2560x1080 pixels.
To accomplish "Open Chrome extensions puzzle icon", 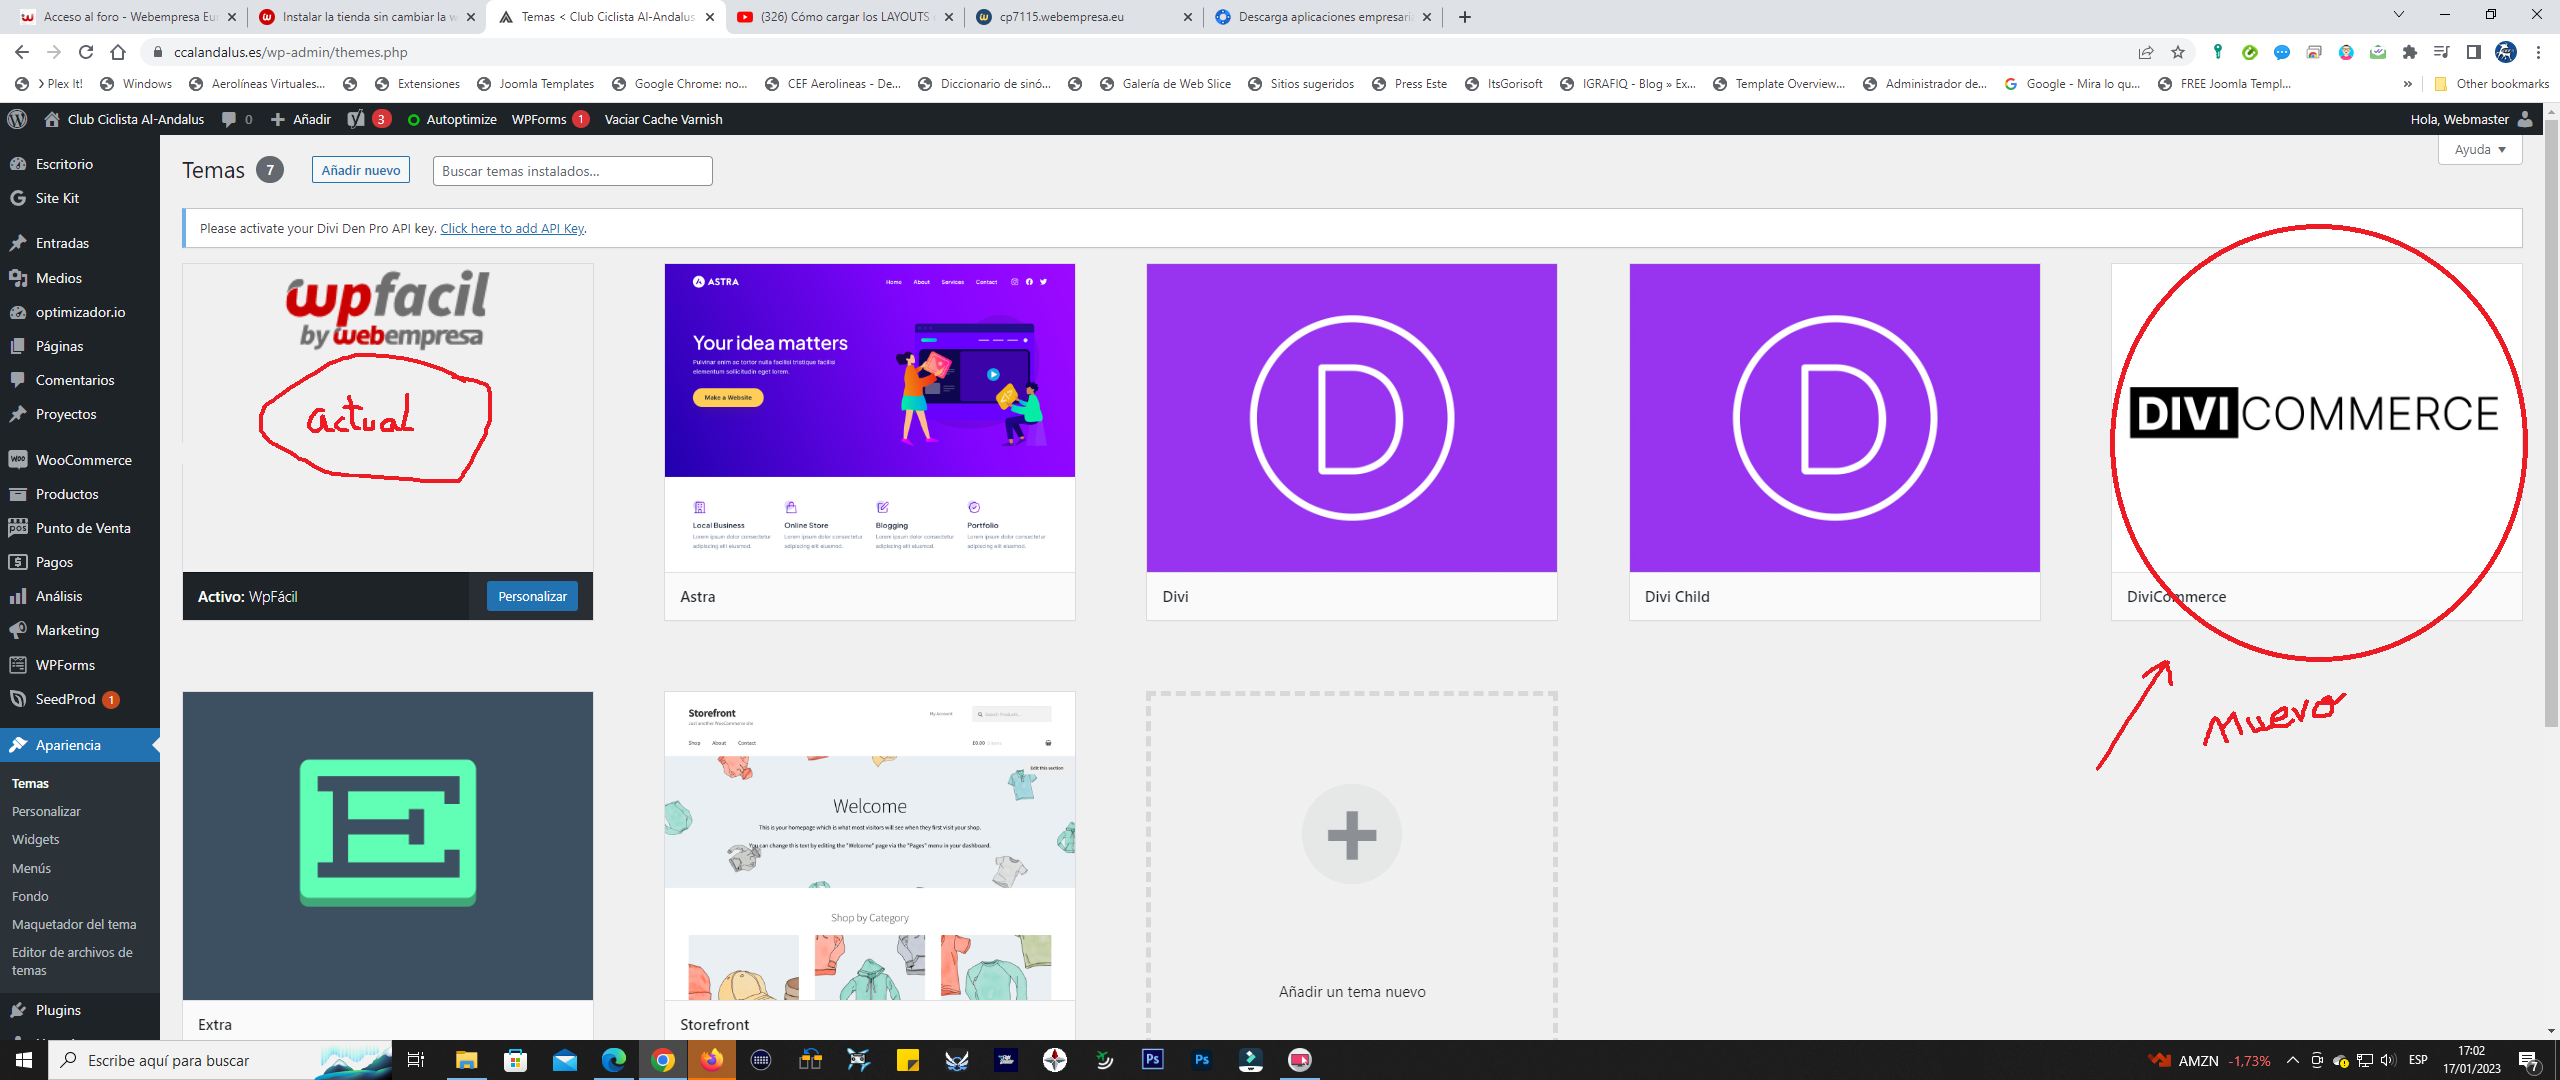I will pyautogui.click(x=2410, y=52).
